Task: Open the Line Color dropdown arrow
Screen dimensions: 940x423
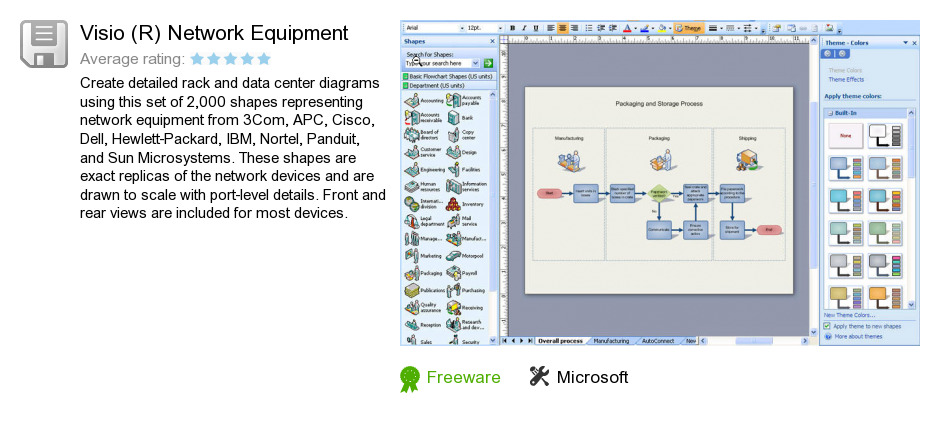Action: (x=652, y=28)
